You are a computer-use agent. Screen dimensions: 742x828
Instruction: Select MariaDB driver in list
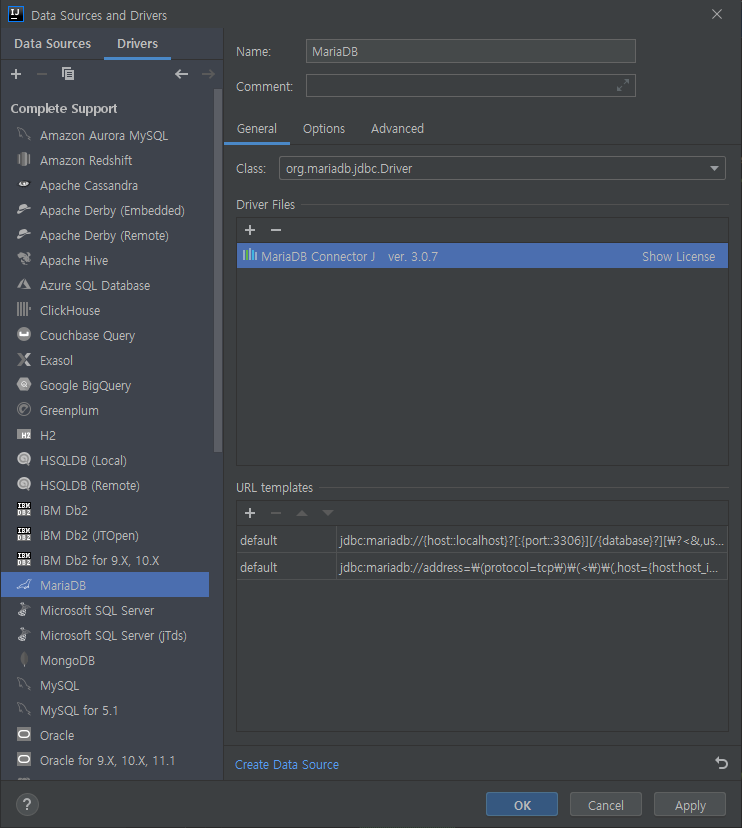105,585
